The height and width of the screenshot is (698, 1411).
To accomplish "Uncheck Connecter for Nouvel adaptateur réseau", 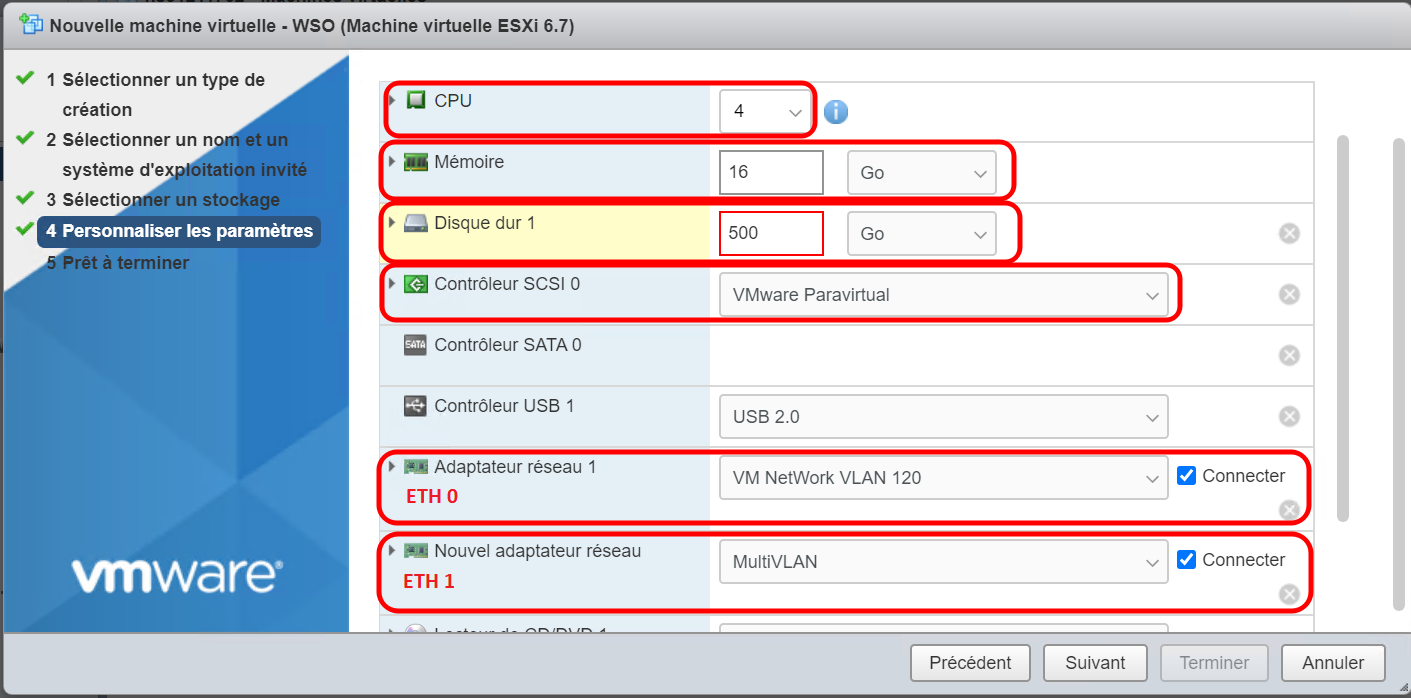I will (1187, 560).
